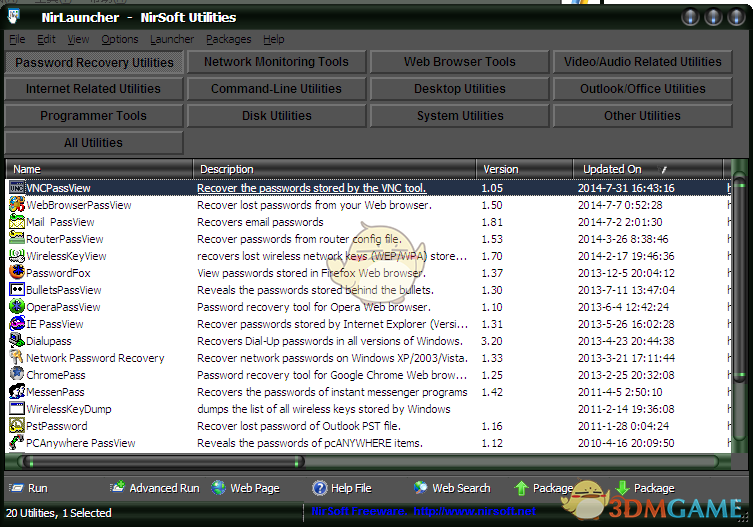Click the WirelessKeyDump window icon
753x527 pixels.
tap(17, 409)
